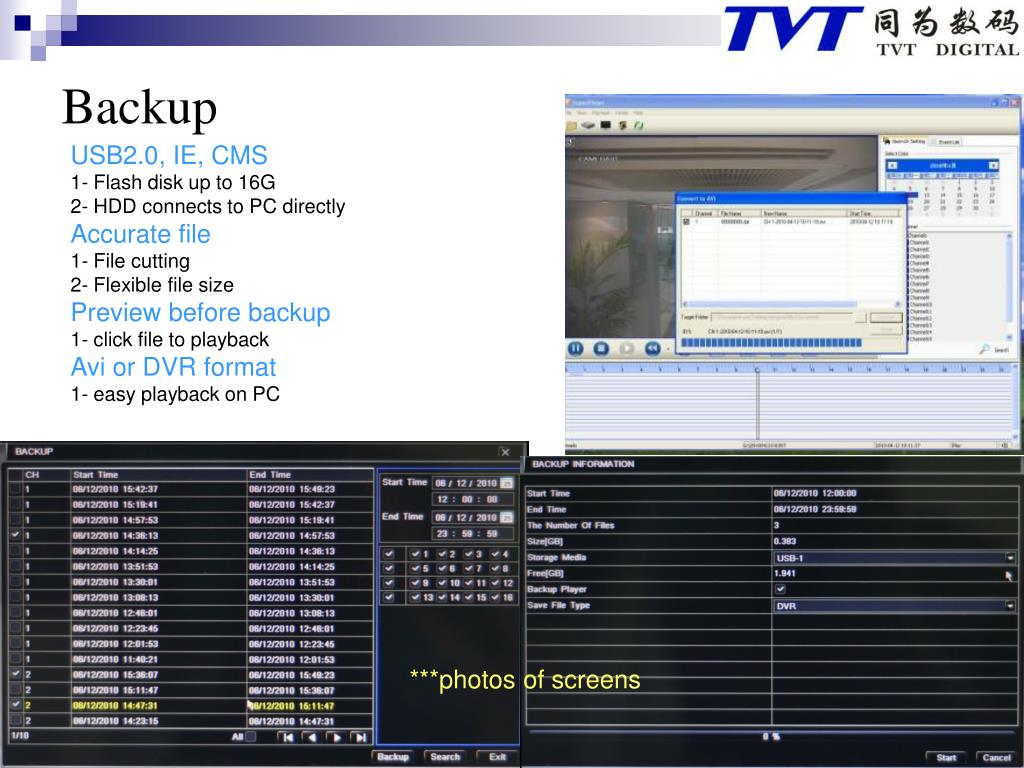Jump to last page of the backup list

click(x=360, y=737)
